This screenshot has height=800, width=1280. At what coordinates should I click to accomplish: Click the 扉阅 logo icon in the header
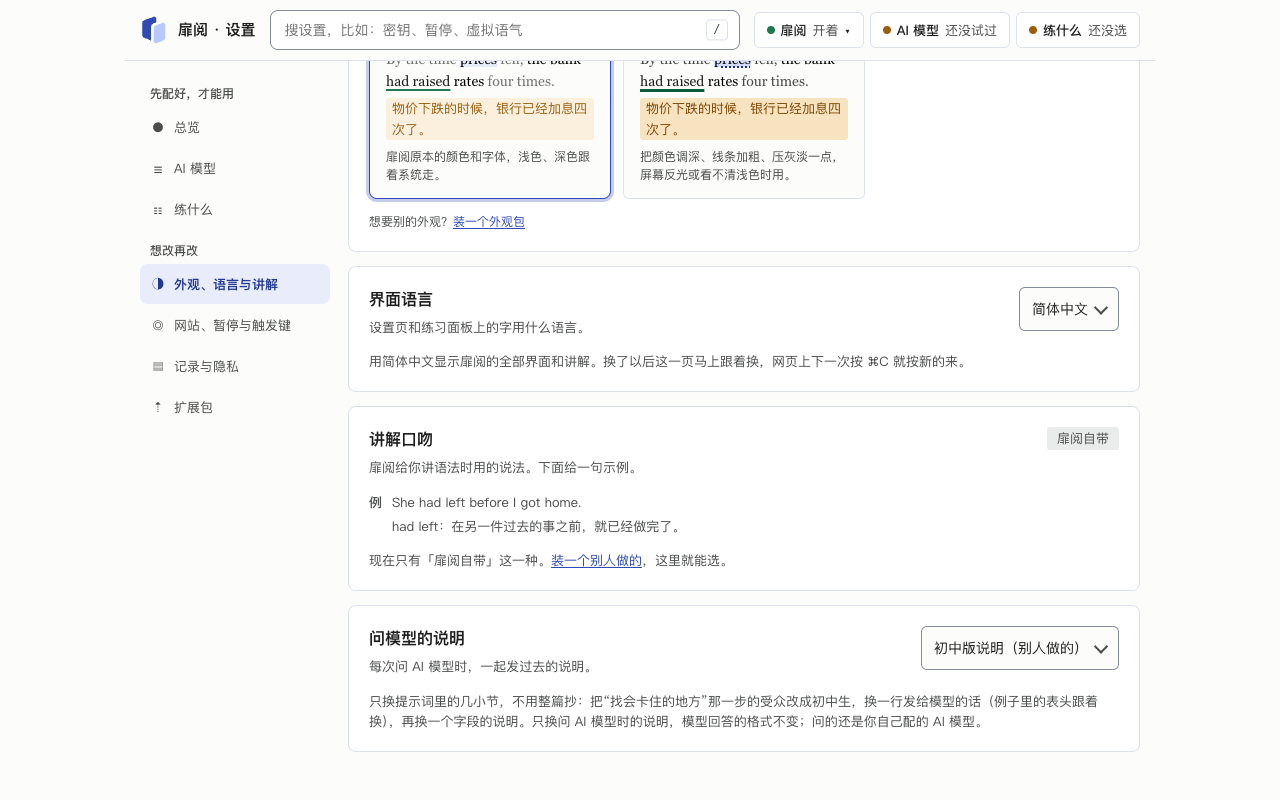[x=153, y=30]
